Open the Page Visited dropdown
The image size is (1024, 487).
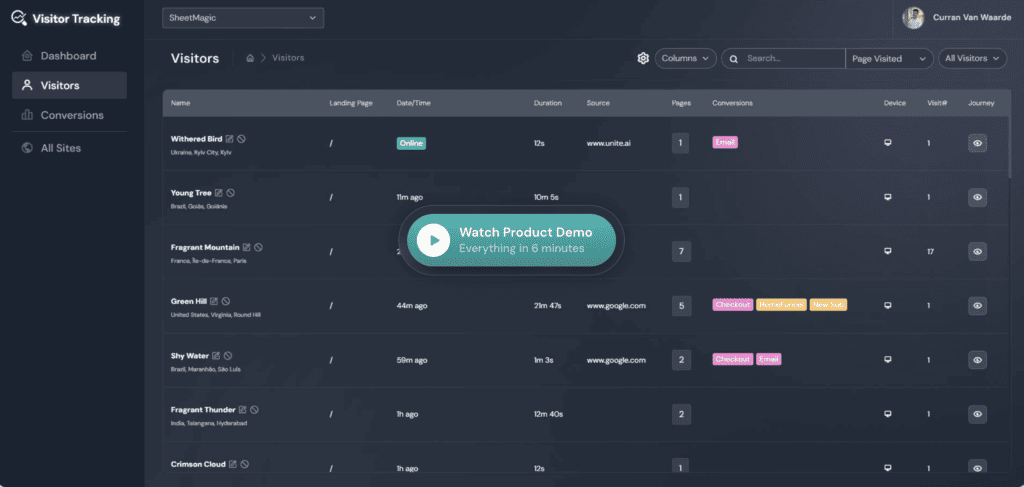coord(889,59)
